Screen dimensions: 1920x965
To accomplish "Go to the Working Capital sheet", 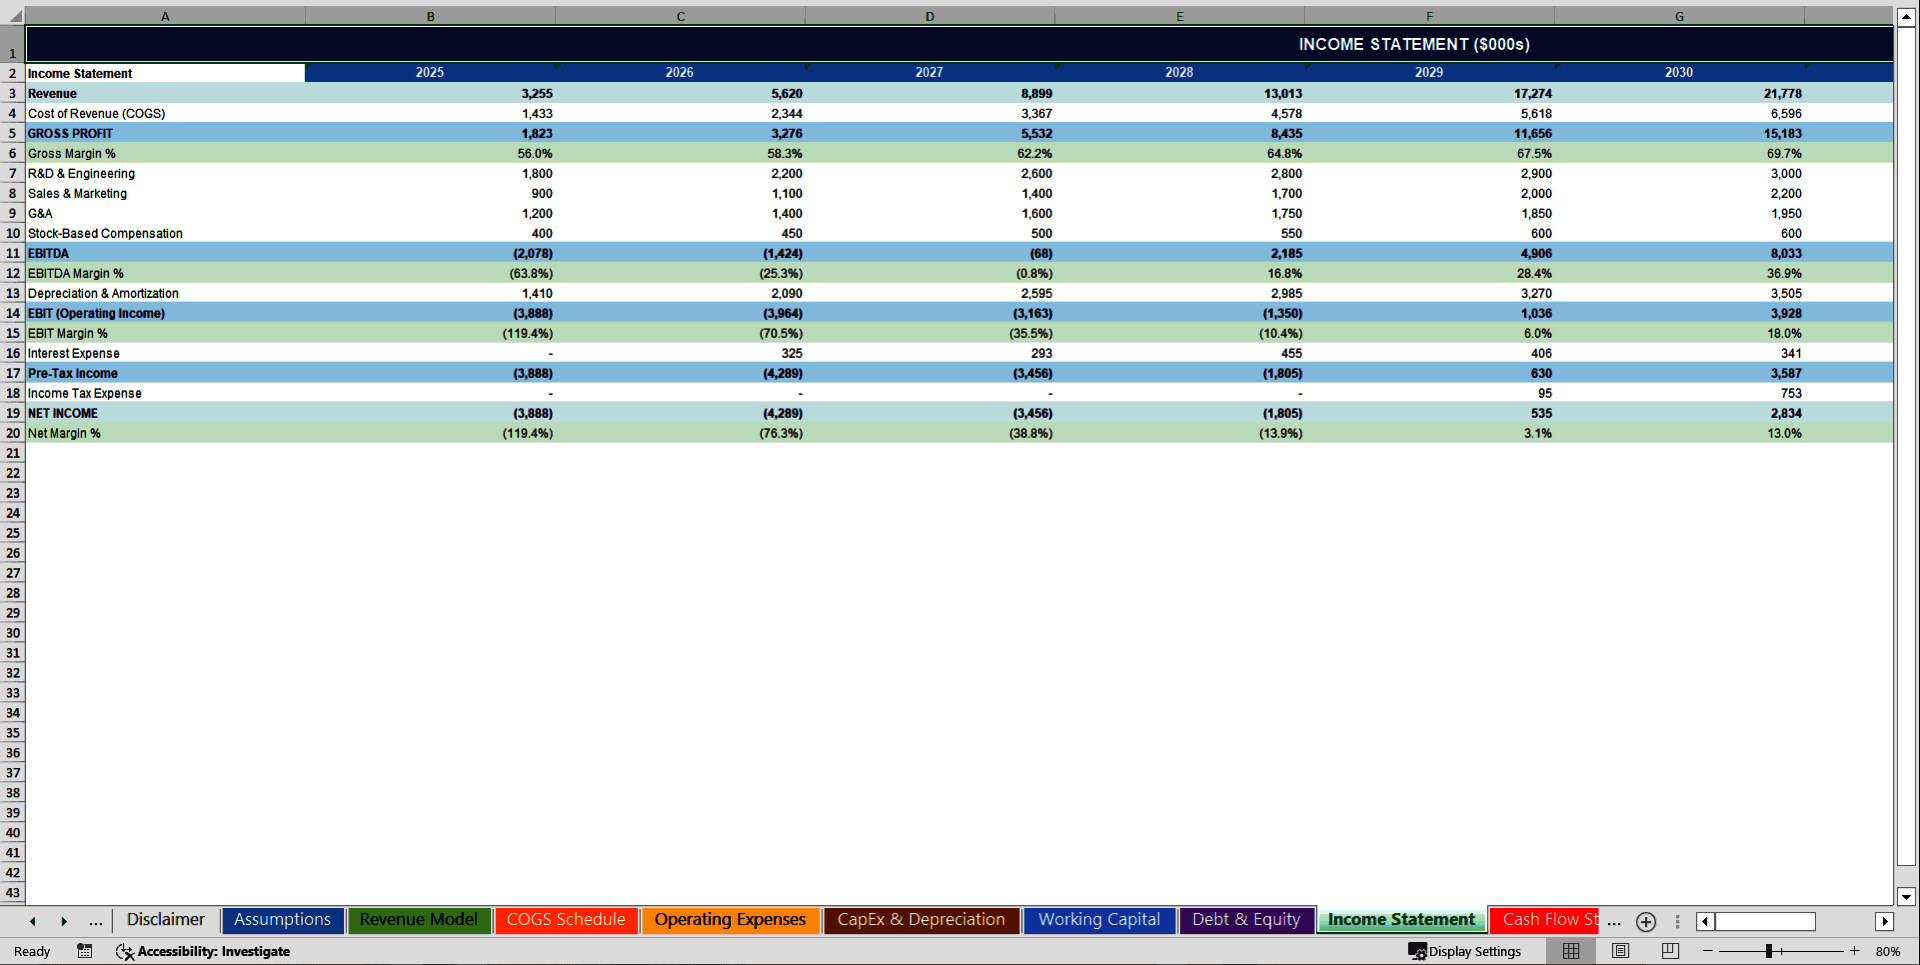I will [1098, 919].
